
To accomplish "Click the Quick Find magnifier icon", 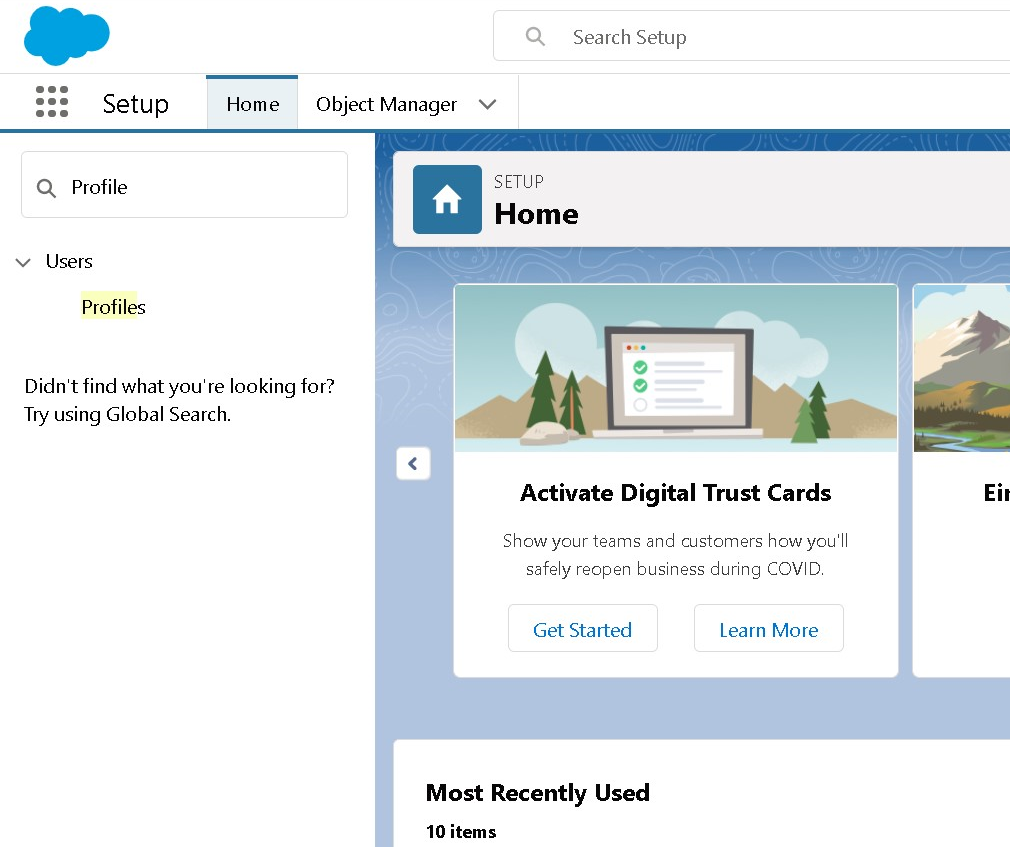I will [46, 187].
